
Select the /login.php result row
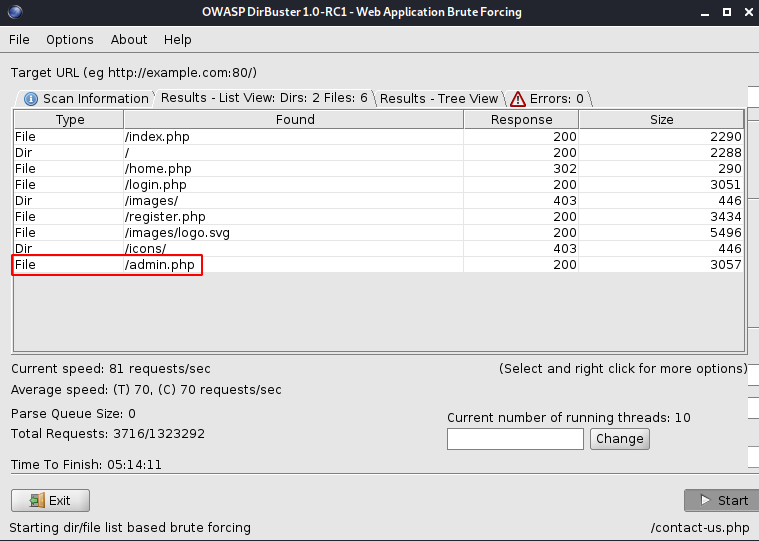pos(379,184)
